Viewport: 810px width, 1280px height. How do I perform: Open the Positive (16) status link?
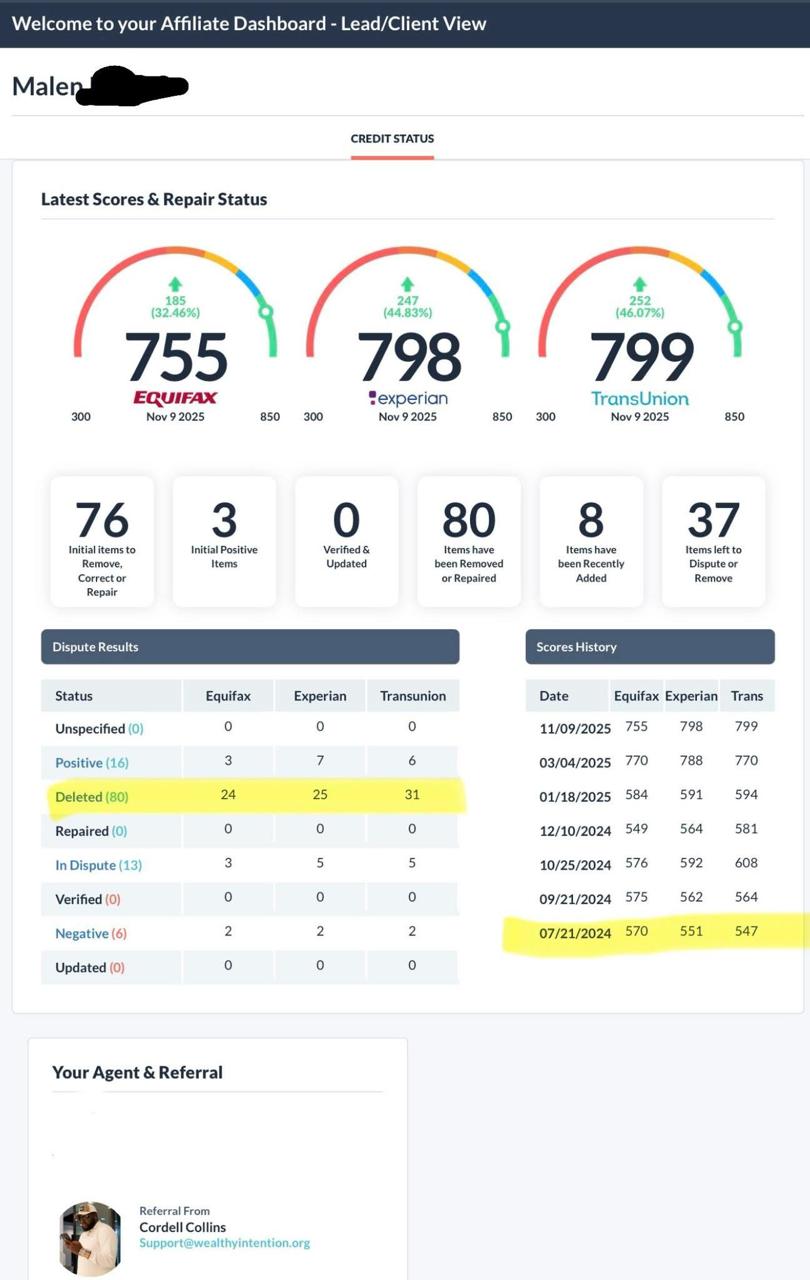[91, 763]
